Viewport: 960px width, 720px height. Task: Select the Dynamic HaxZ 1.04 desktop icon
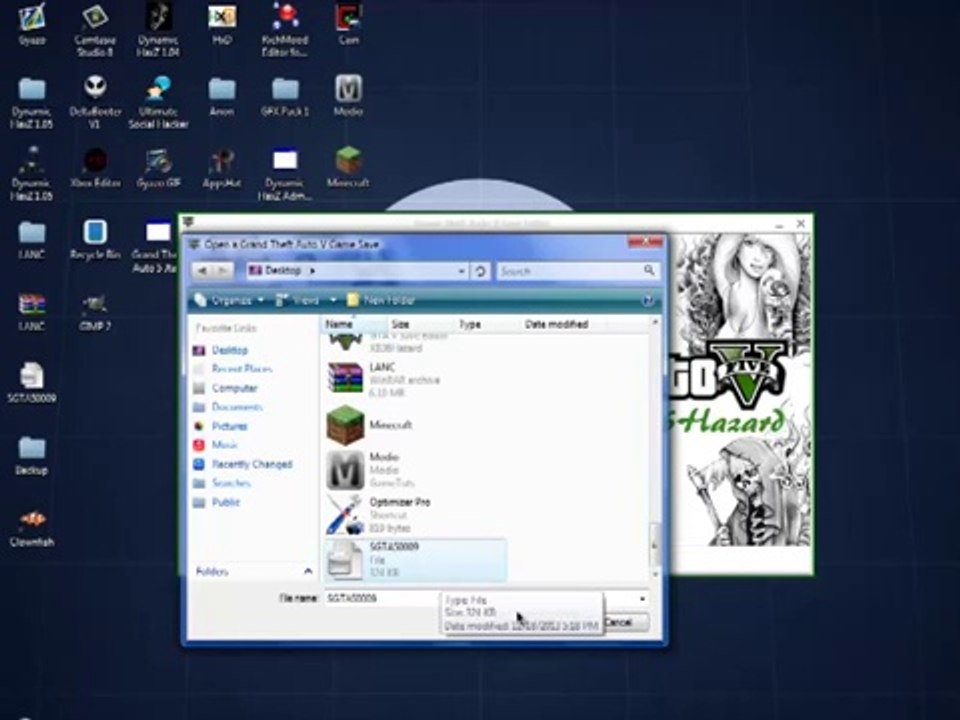(x=158, y=29)
